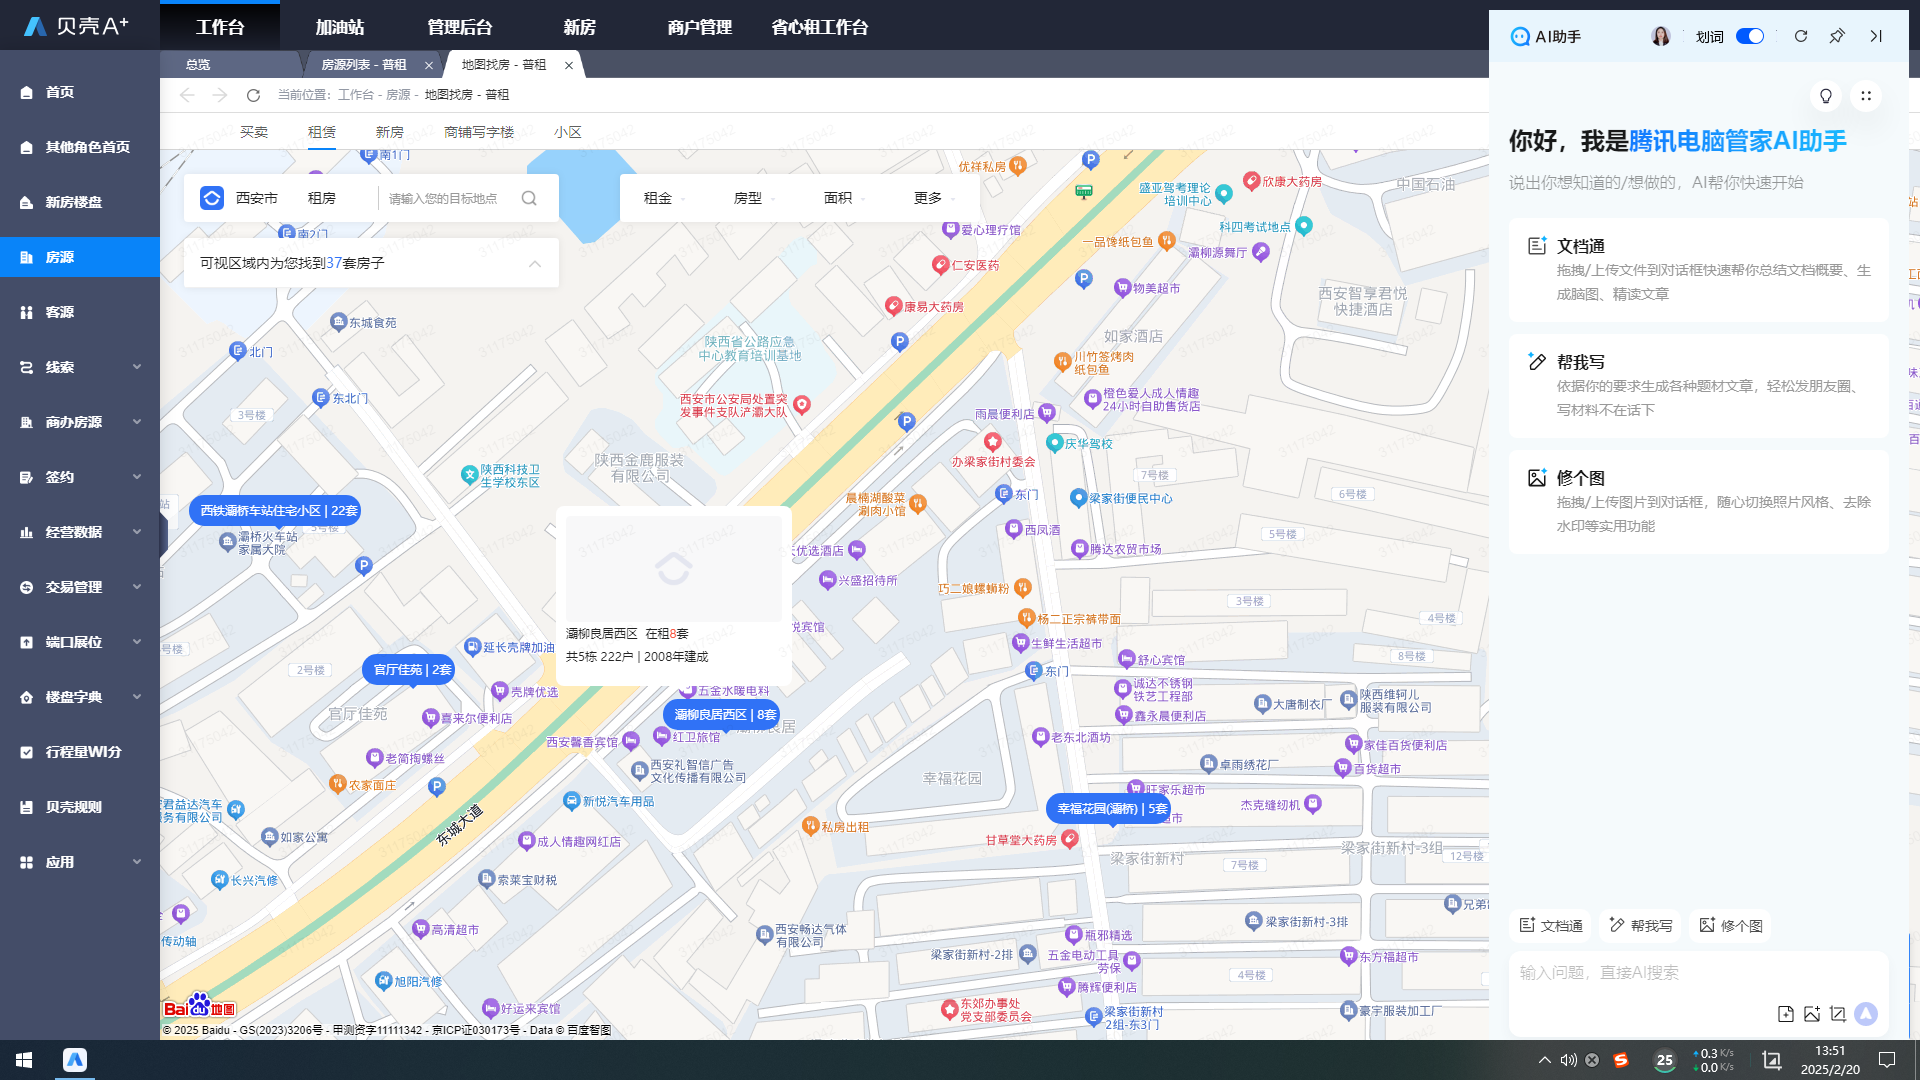The height and width of the screenshot is (1080, 1920).
Task: Pin the AI助手 panel
Action: (1837, 36)
